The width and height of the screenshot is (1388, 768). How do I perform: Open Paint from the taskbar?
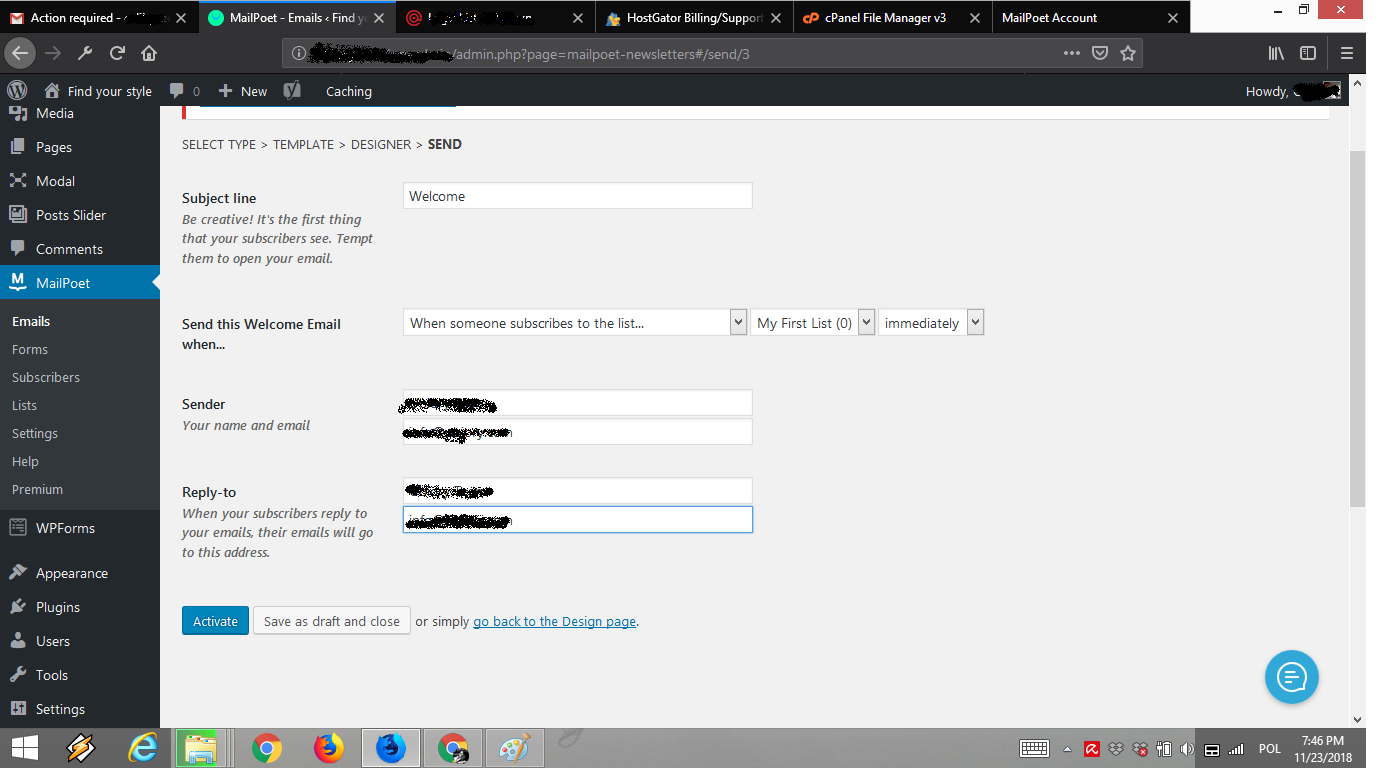[515, 748]
